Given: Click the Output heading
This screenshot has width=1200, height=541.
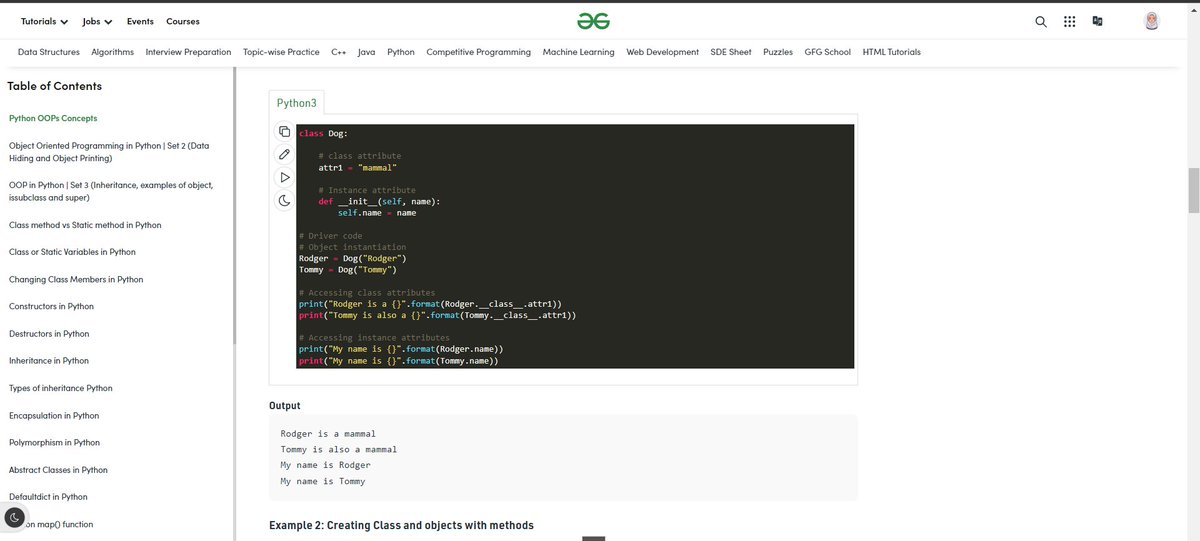Looking at the screenshot, I should tap(285, 405).
